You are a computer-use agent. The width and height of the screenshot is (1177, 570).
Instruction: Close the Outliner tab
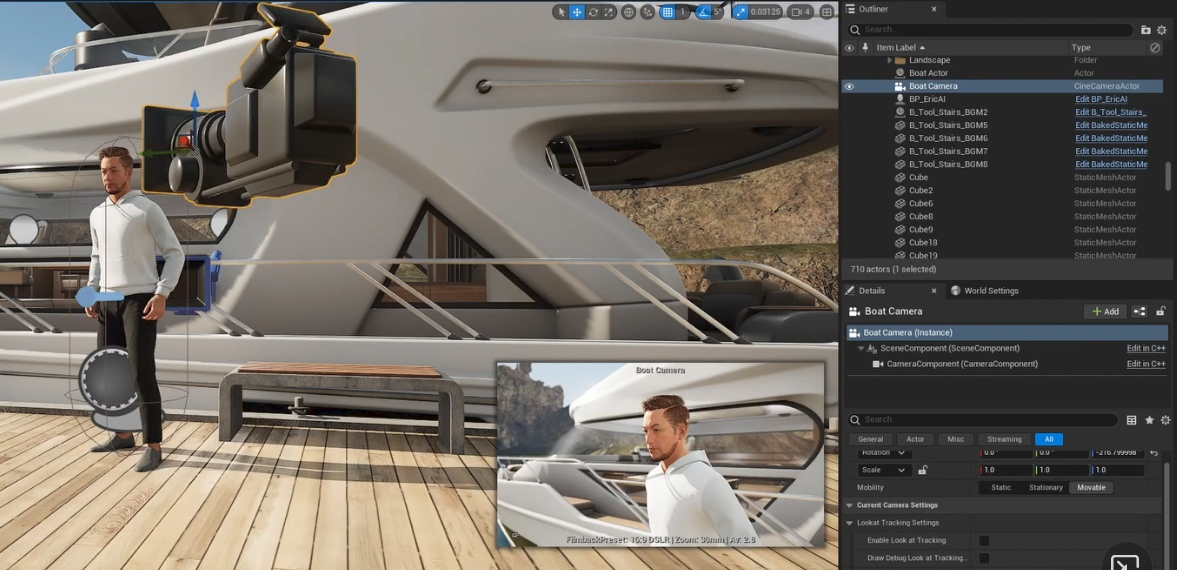(934, 9)
